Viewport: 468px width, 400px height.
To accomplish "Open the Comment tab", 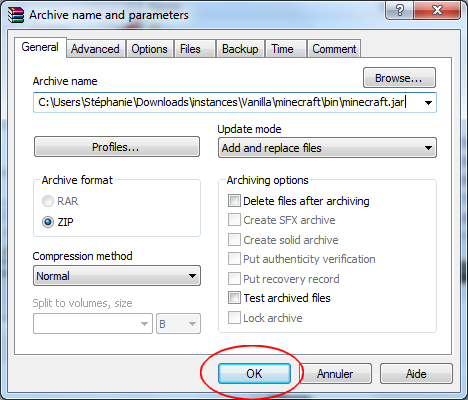I will tap(334, 49).
